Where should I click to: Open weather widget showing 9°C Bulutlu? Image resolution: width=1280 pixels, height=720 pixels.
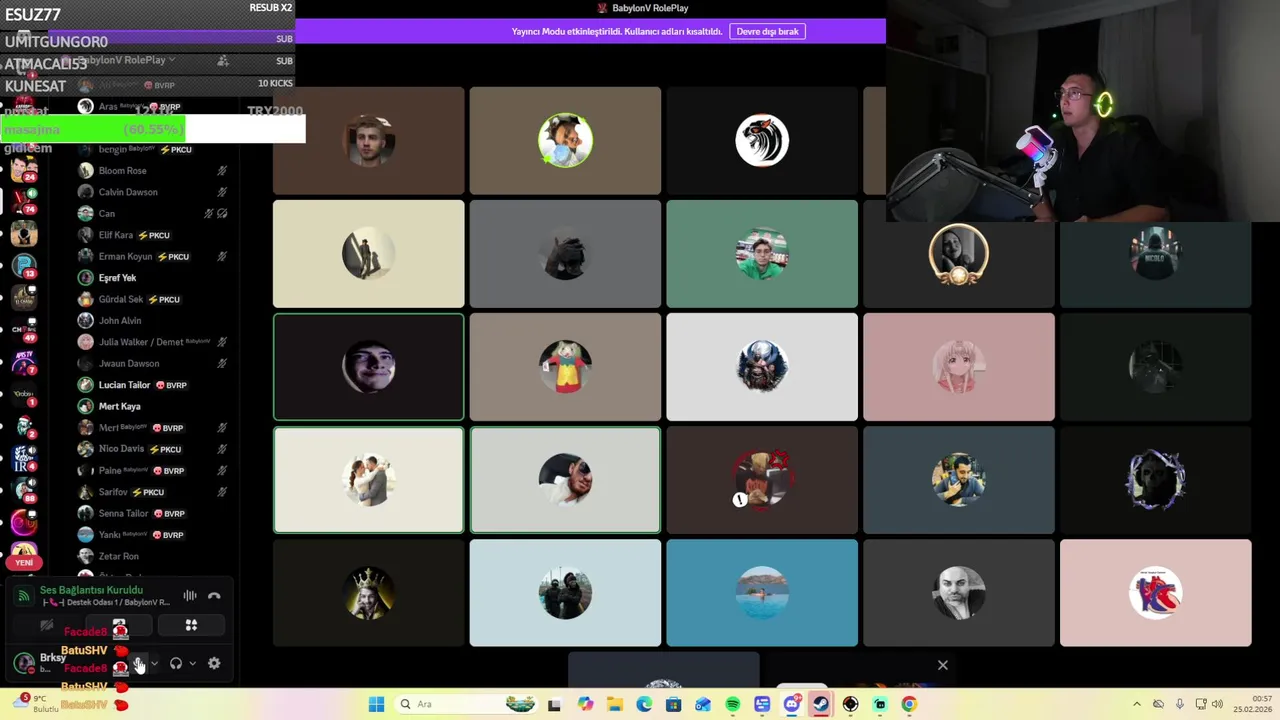36,704
